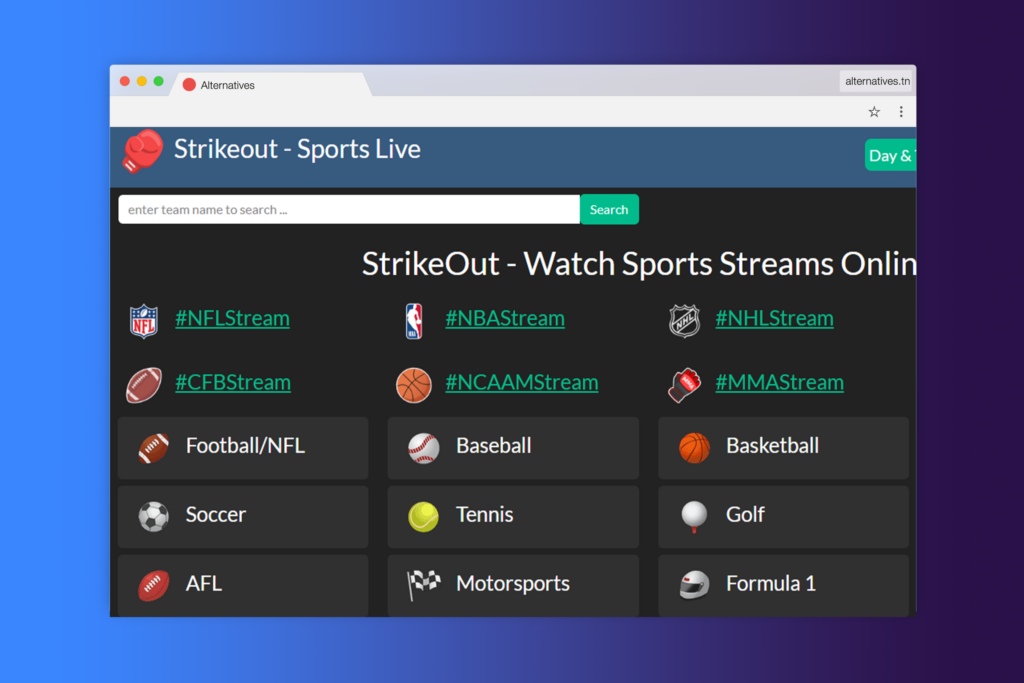Focus the team name search field
Screen dimensions: 1024x683
tap(349, 210)
